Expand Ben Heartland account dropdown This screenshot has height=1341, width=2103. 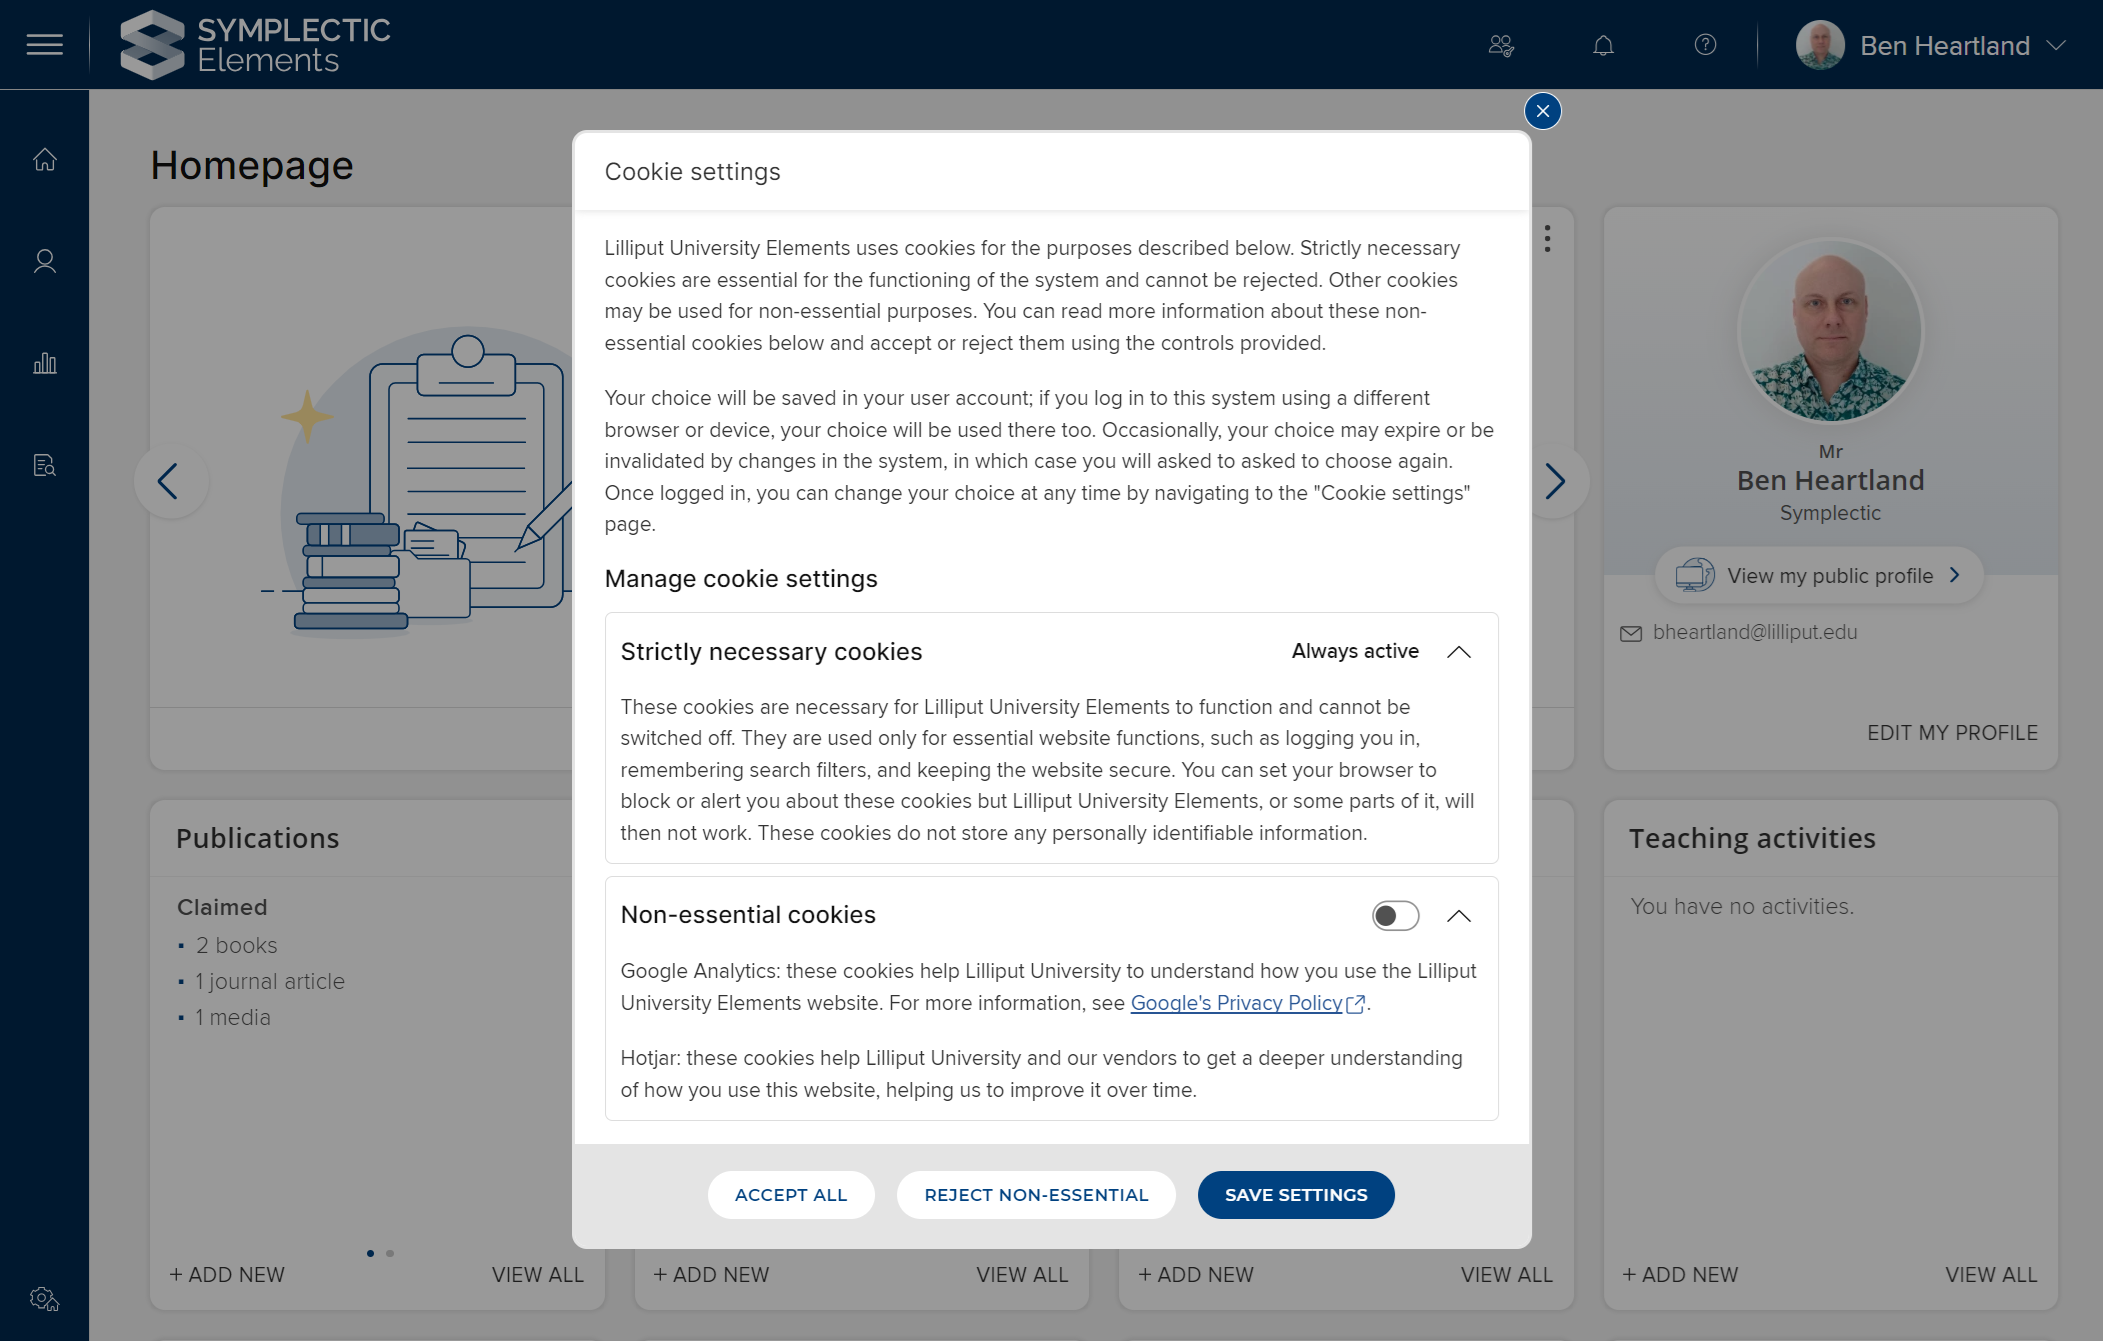[x=2056, y=46]
